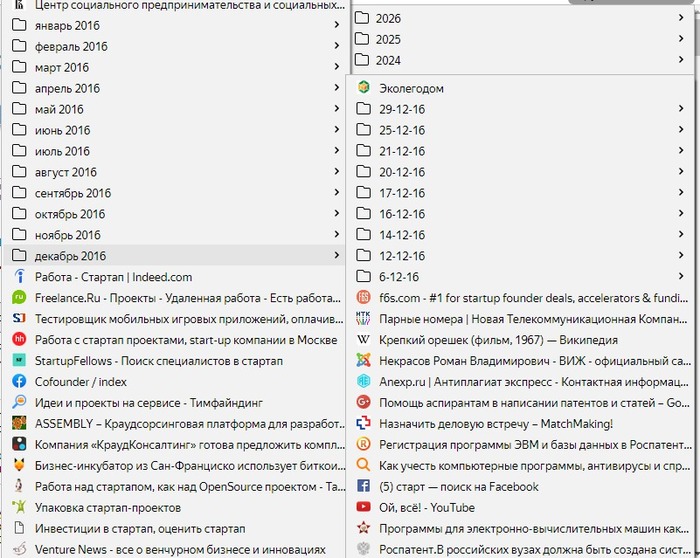700x558 pixels.
Task: Expand the 2025 folder arrow
Action: pos(682,40)
